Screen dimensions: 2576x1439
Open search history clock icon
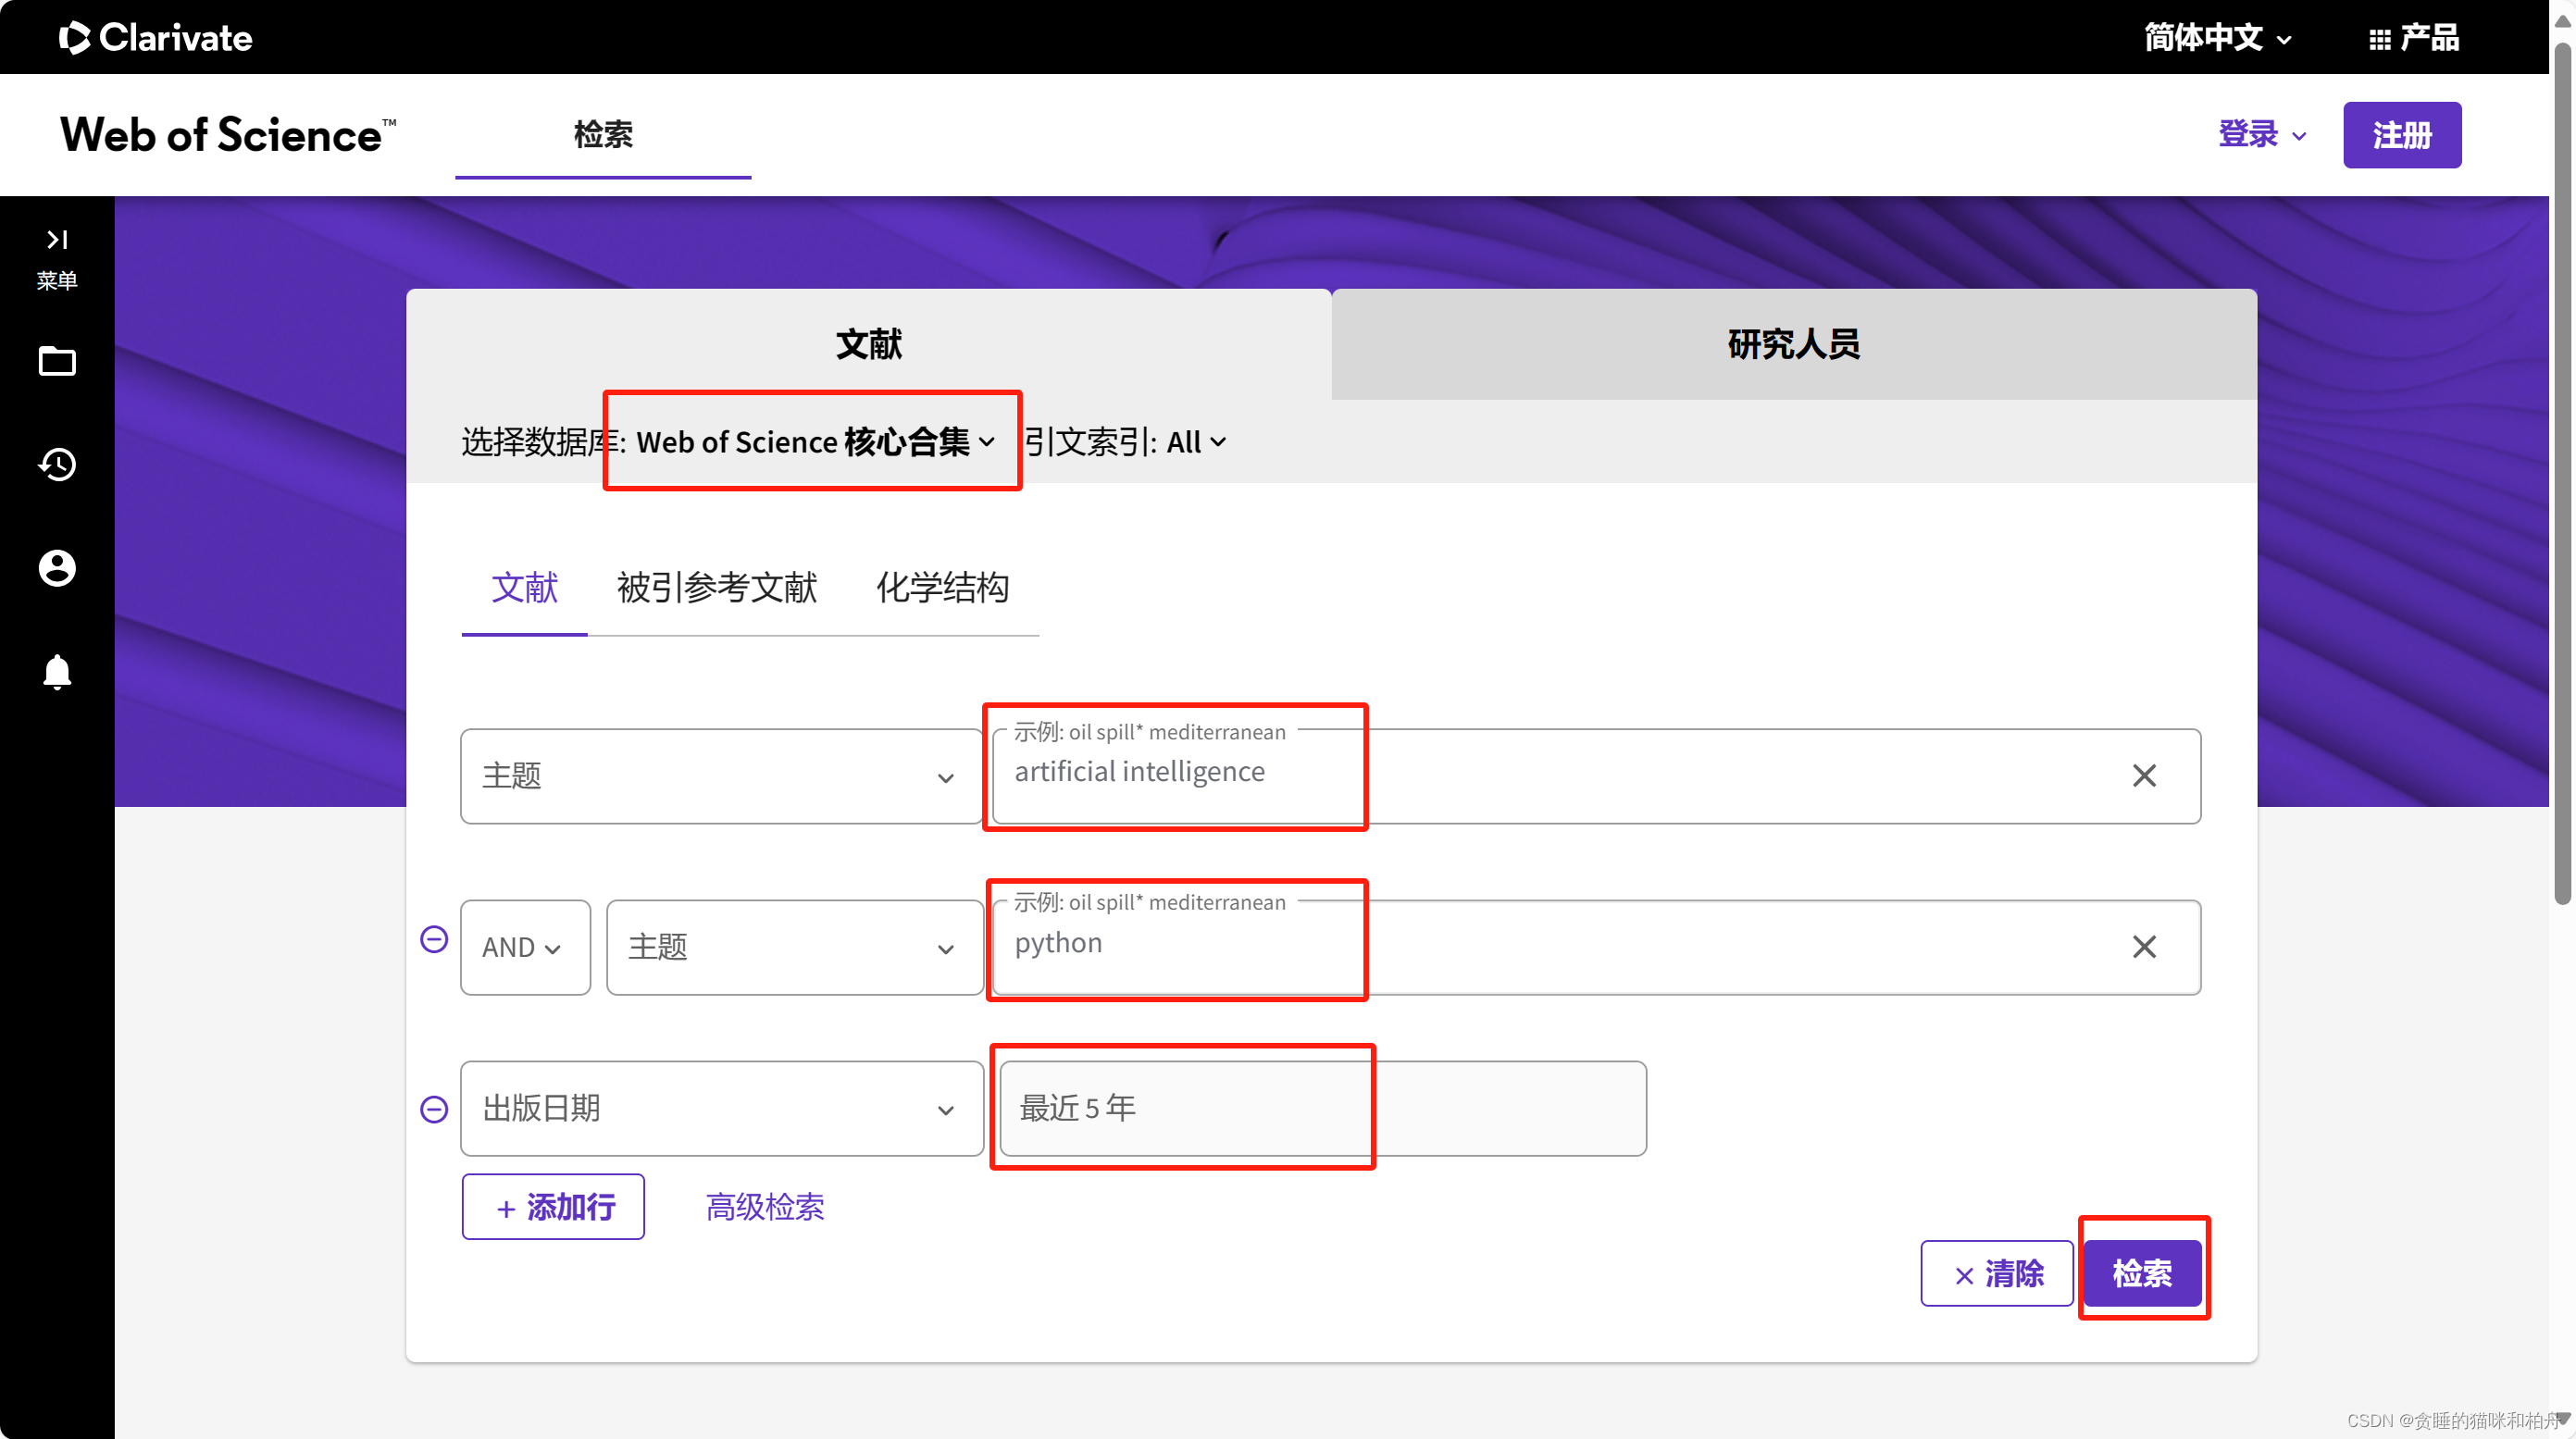(57, 464)
